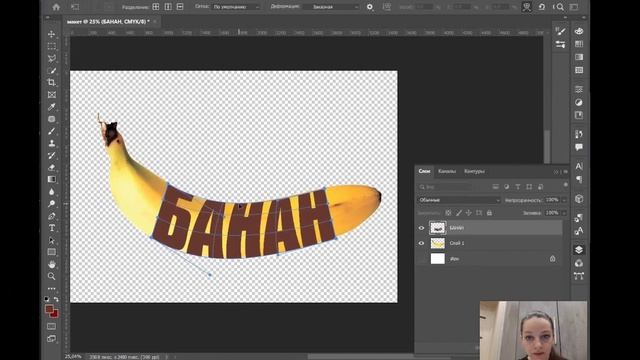Filter layers by type (T) icon
This screenshot has width=640, height=360.
click(x=518, y=187)
